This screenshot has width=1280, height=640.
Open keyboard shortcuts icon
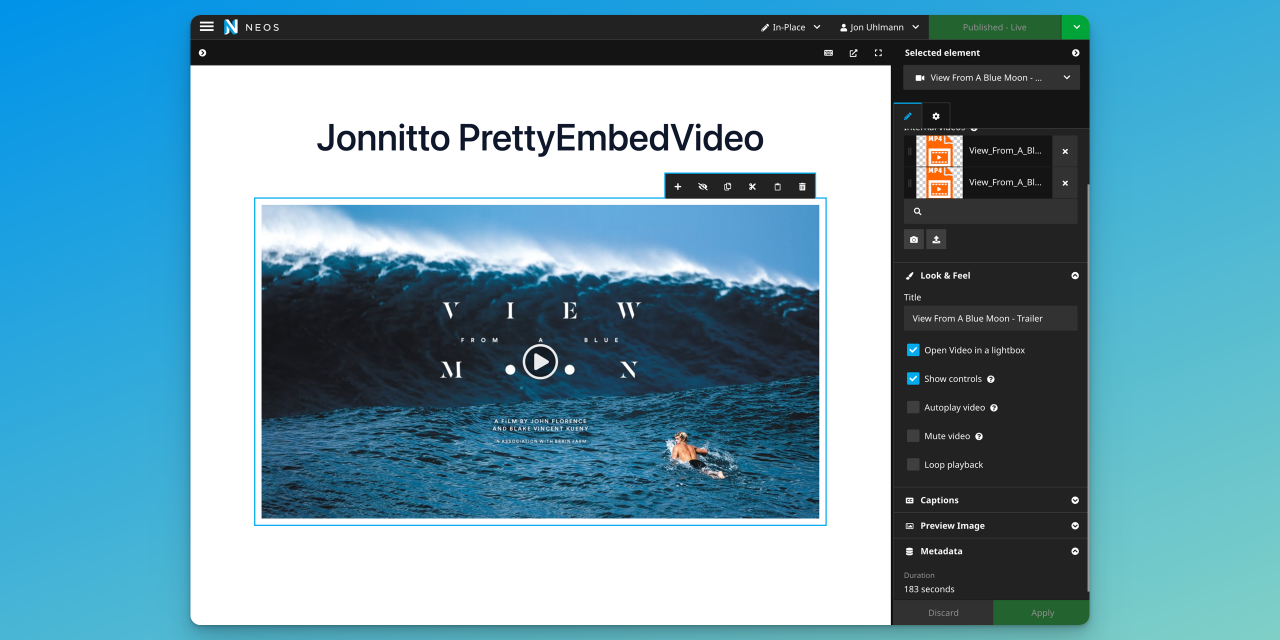tap(828, 53)
